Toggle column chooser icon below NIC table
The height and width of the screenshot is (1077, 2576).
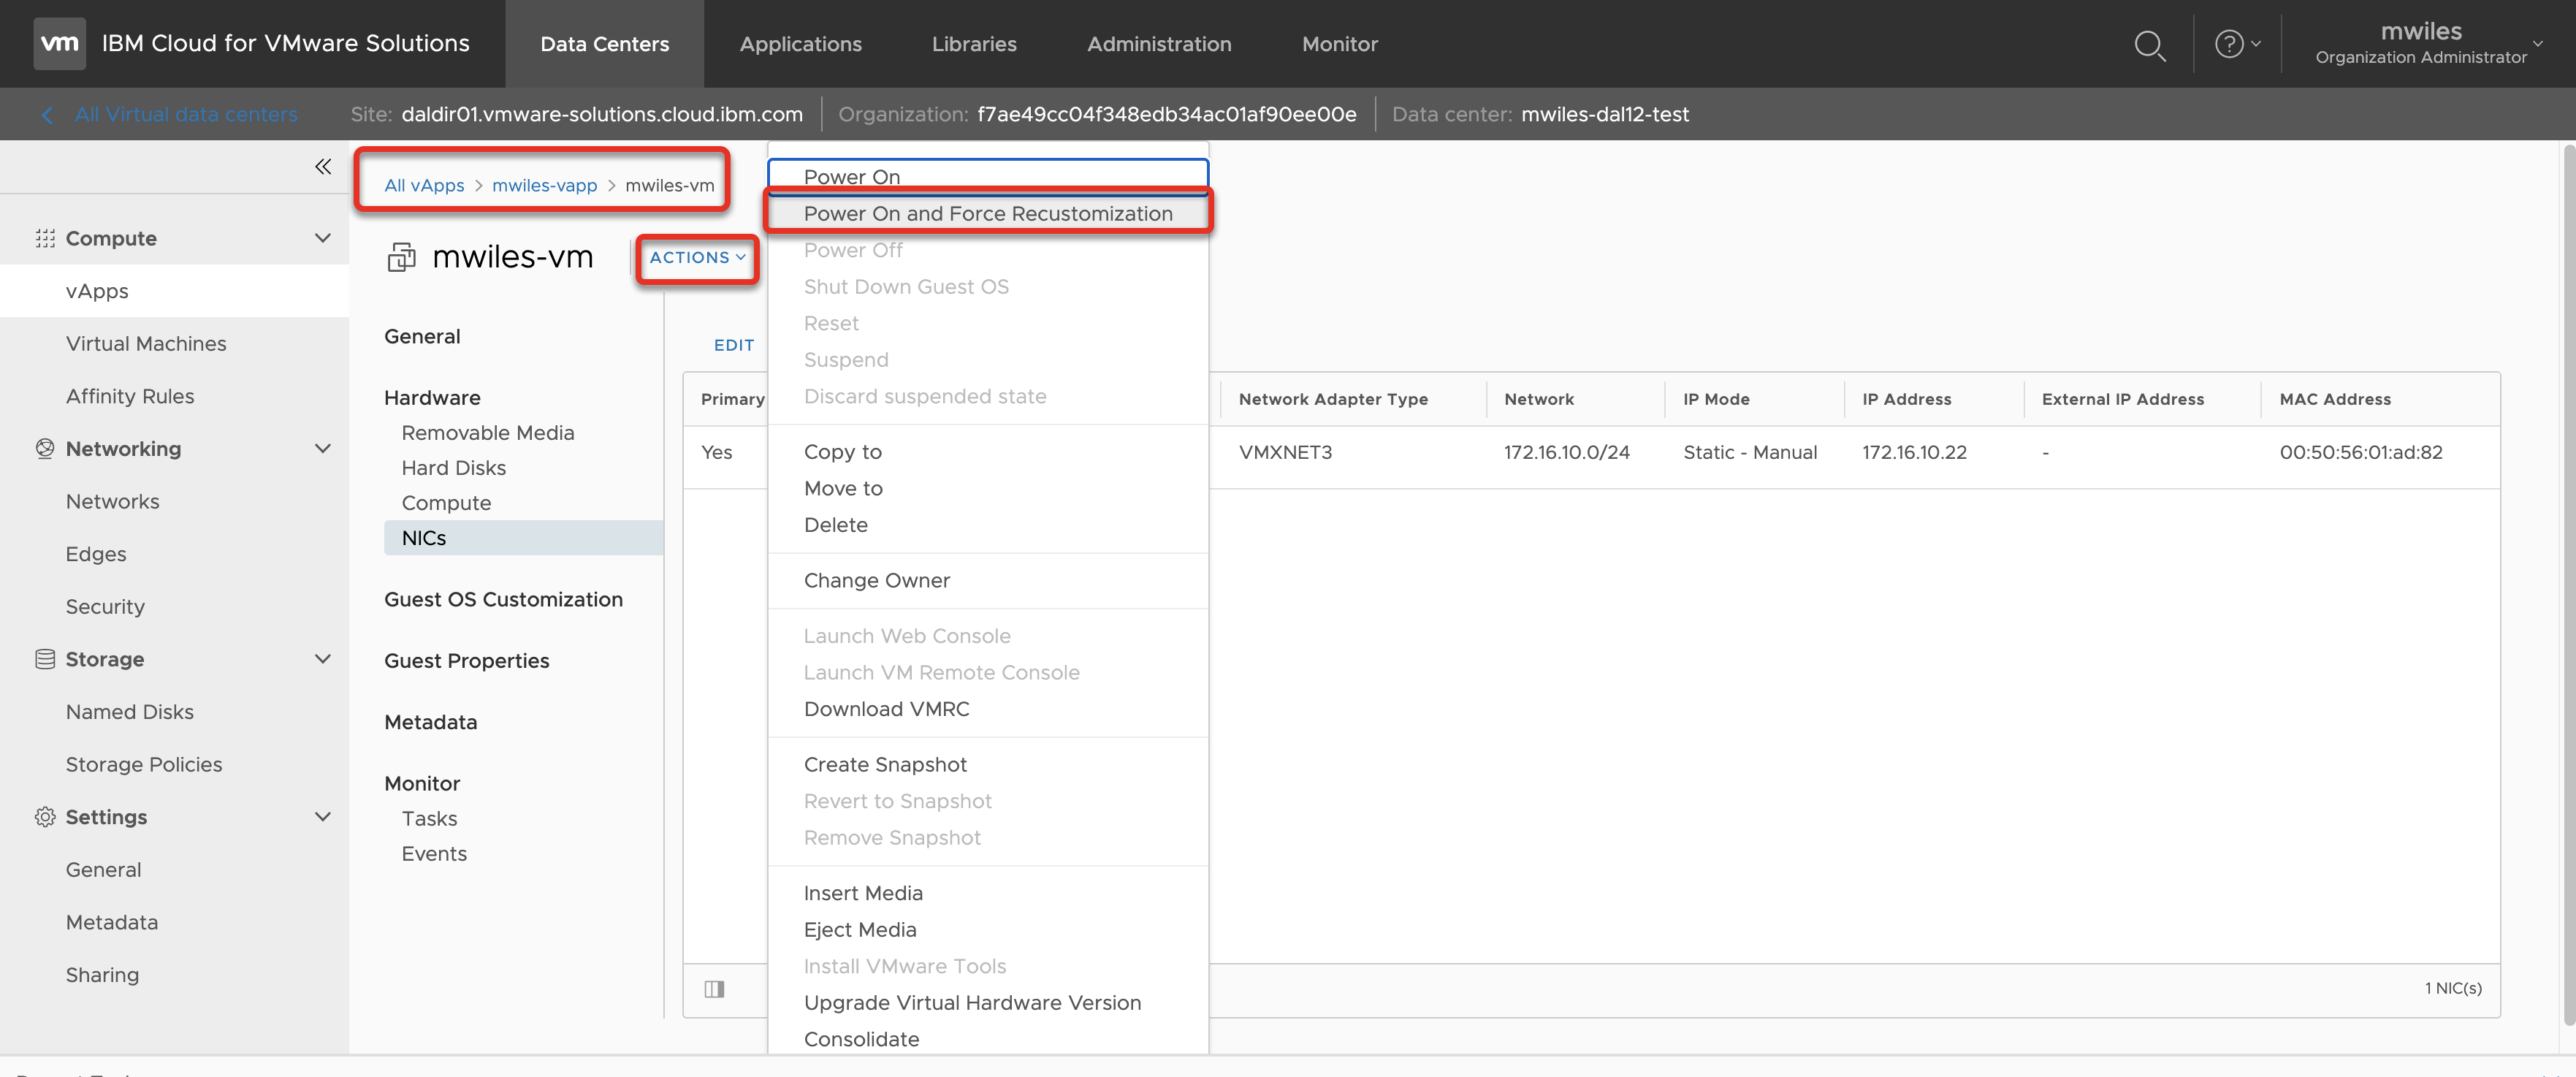click(x=714, y=989)
